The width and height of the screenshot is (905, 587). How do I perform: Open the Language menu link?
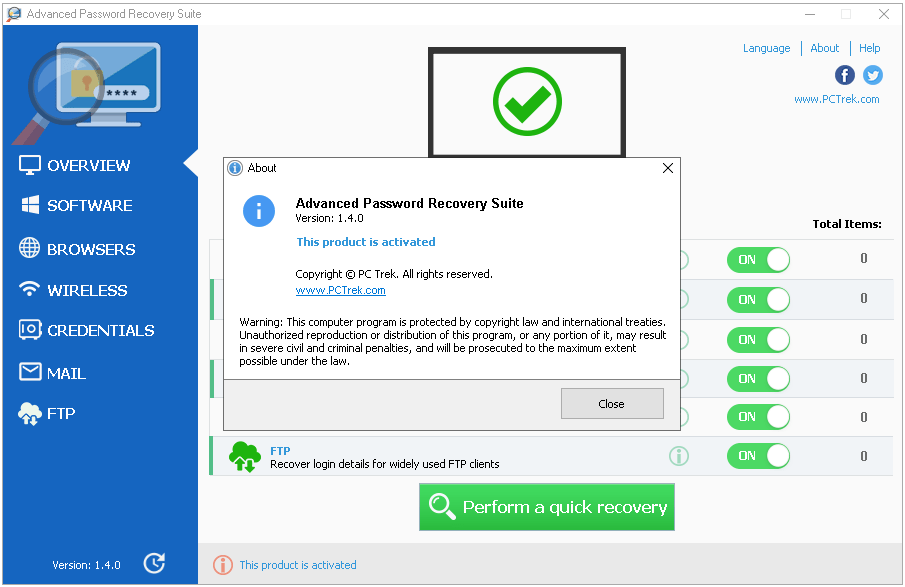[x=766, y=48]
